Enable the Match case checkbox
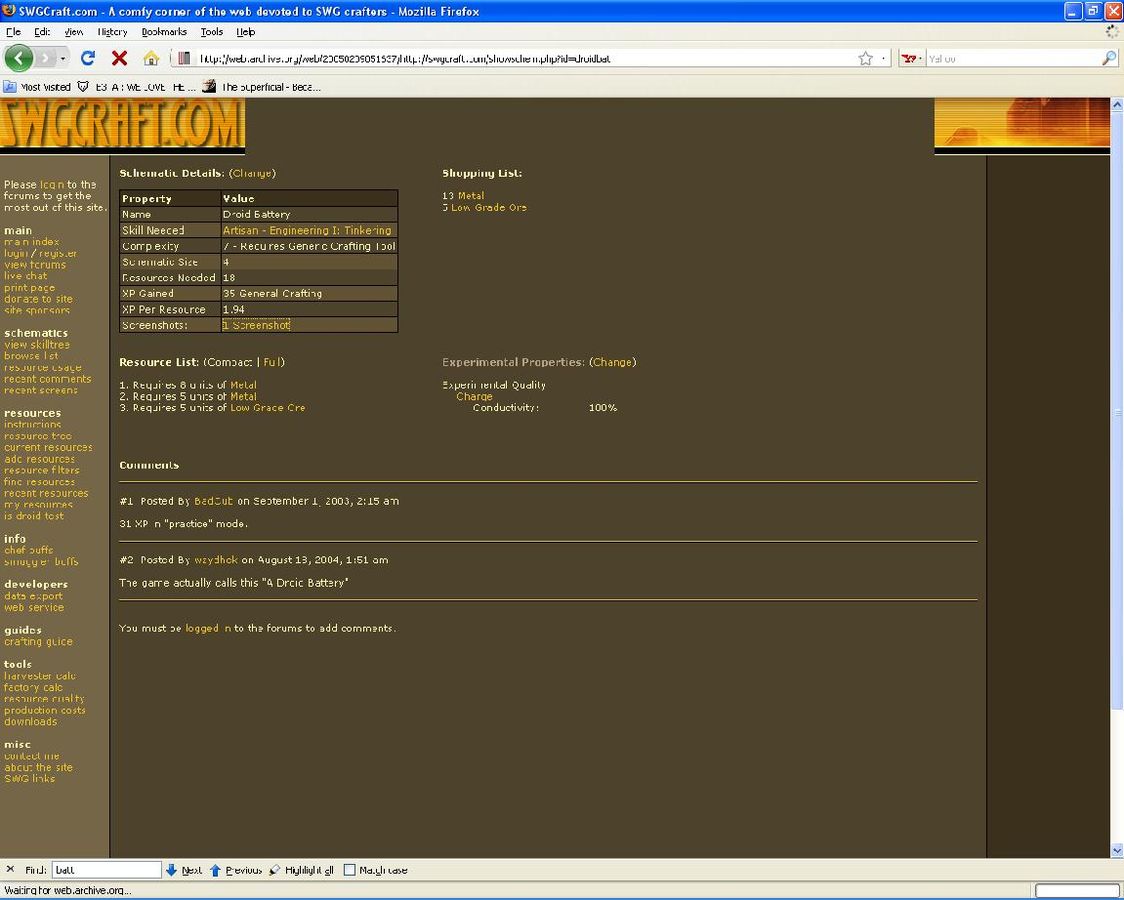This screenshot has height=900, width=1124. [x=349, y=870]
